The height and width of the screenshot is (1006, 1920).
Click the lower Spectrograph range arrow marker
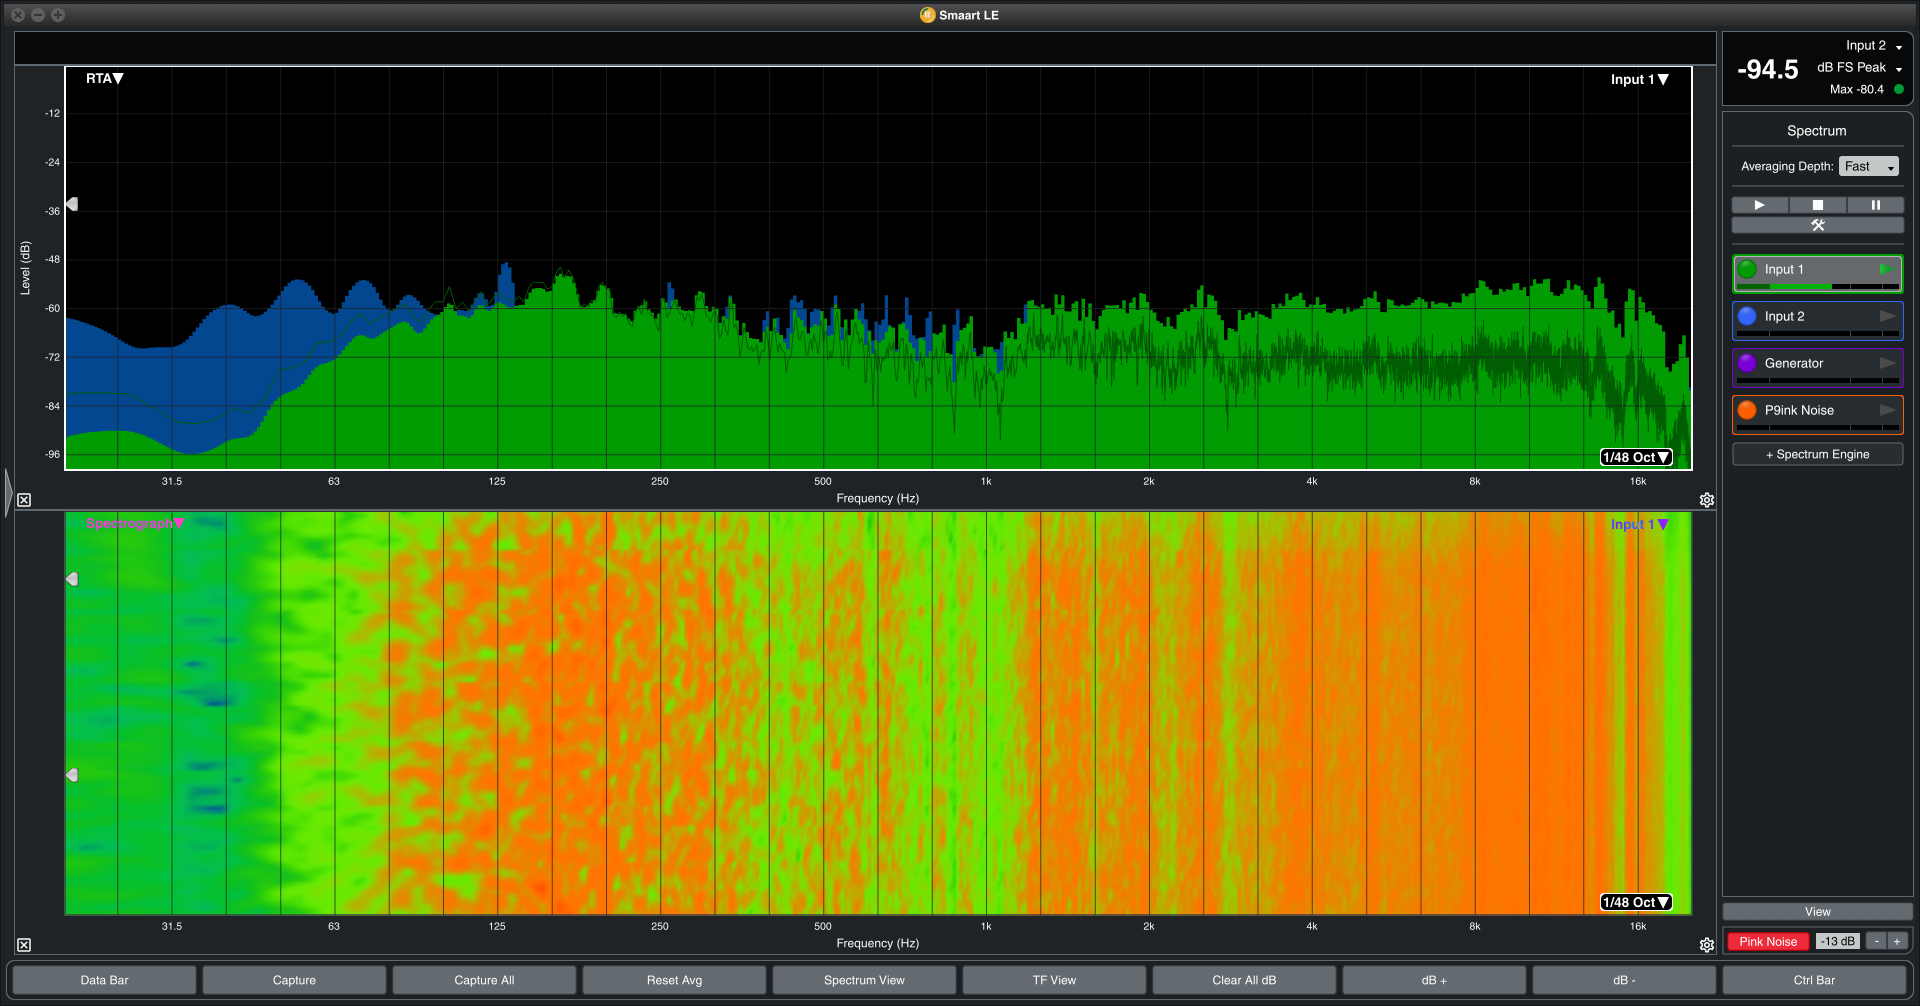[72, 775]
